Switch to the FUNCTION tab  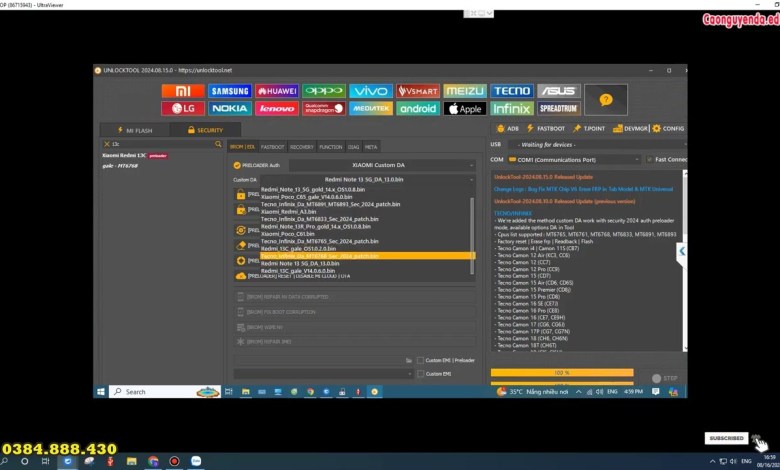coord(331,147)
